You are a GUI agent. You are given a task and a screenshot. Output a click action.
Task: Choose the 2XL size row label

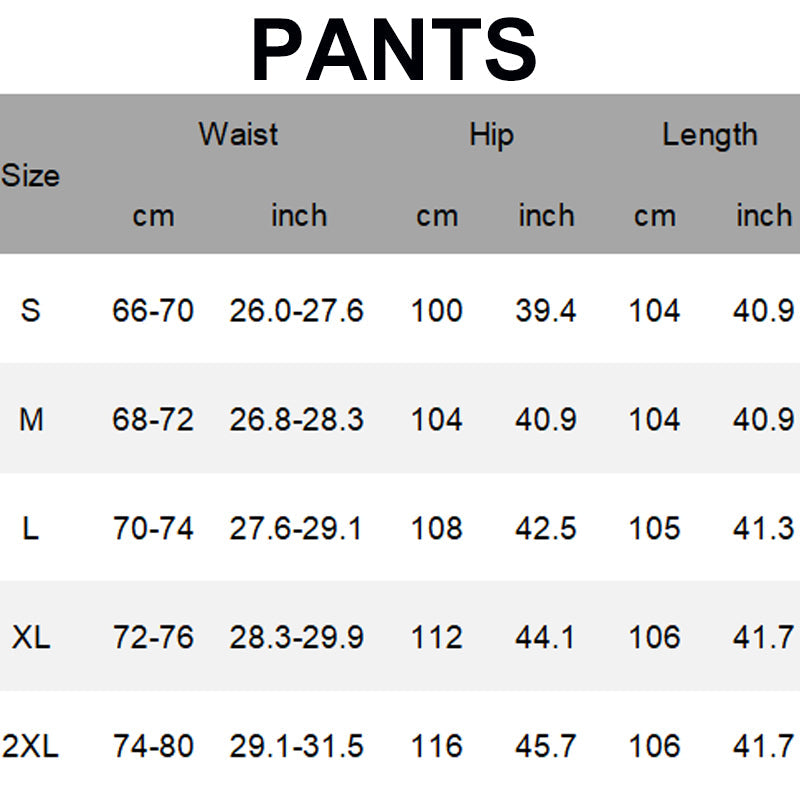pos(31,746)
